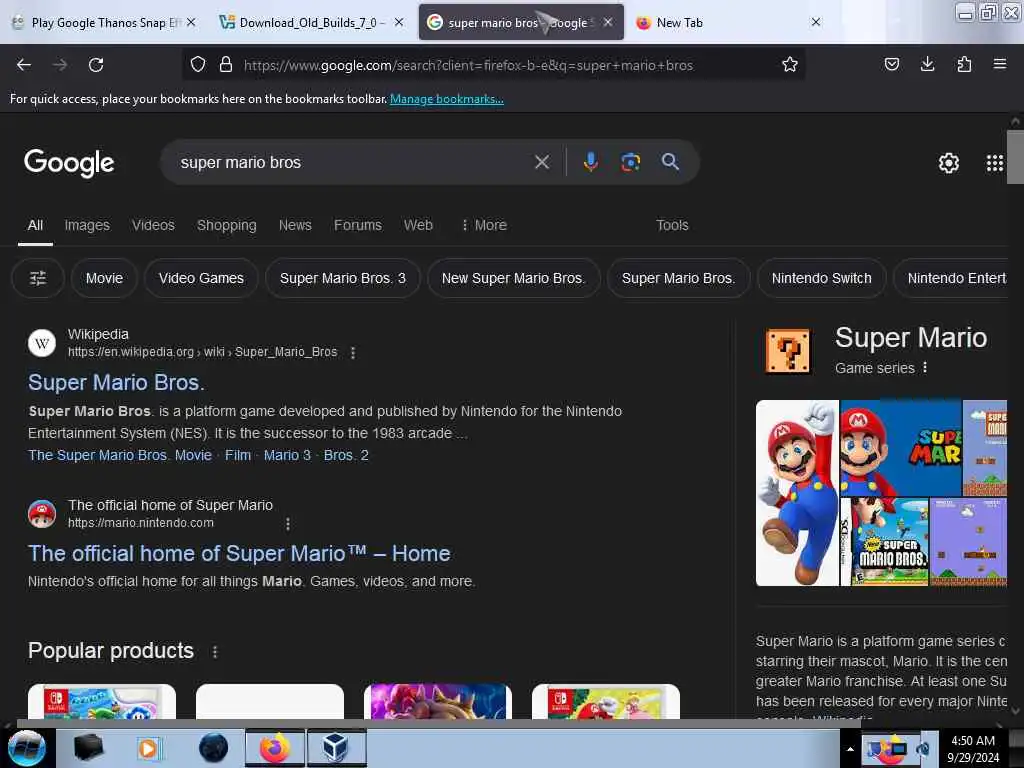The width and height of the screenshot is (1024, 768).
Task: Expand the More search categories menu
Action: coord(484,225)
